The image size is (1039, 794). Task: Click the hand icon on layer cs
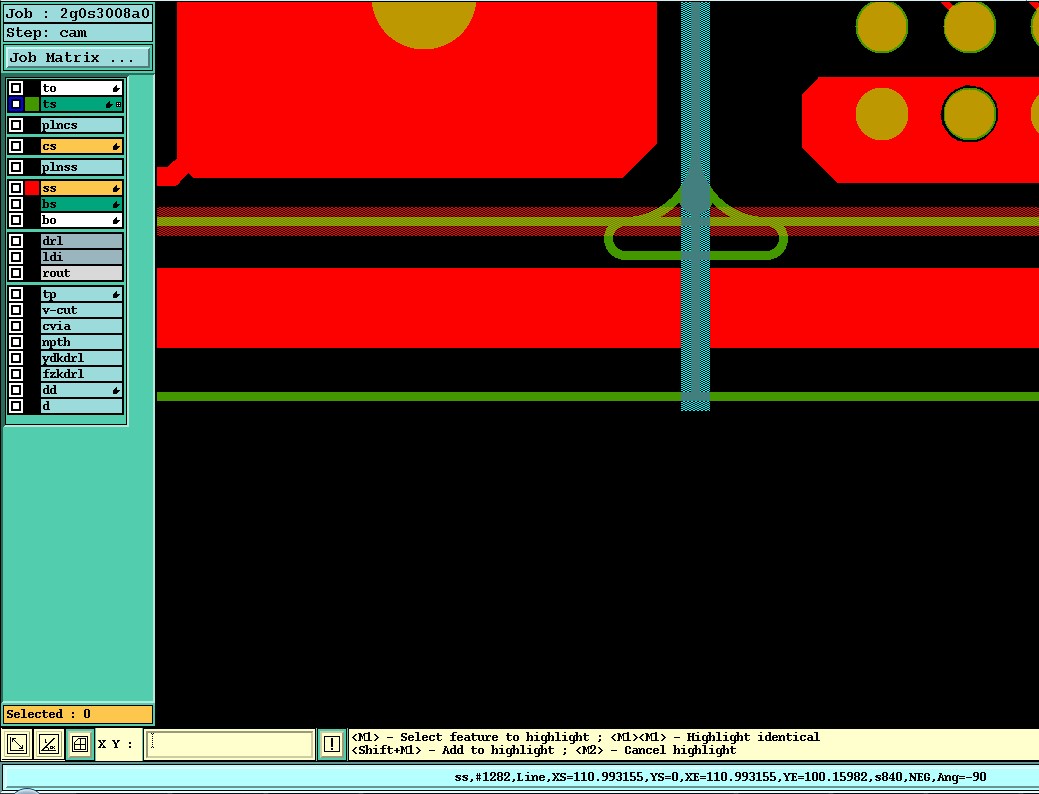pos(116,146)
